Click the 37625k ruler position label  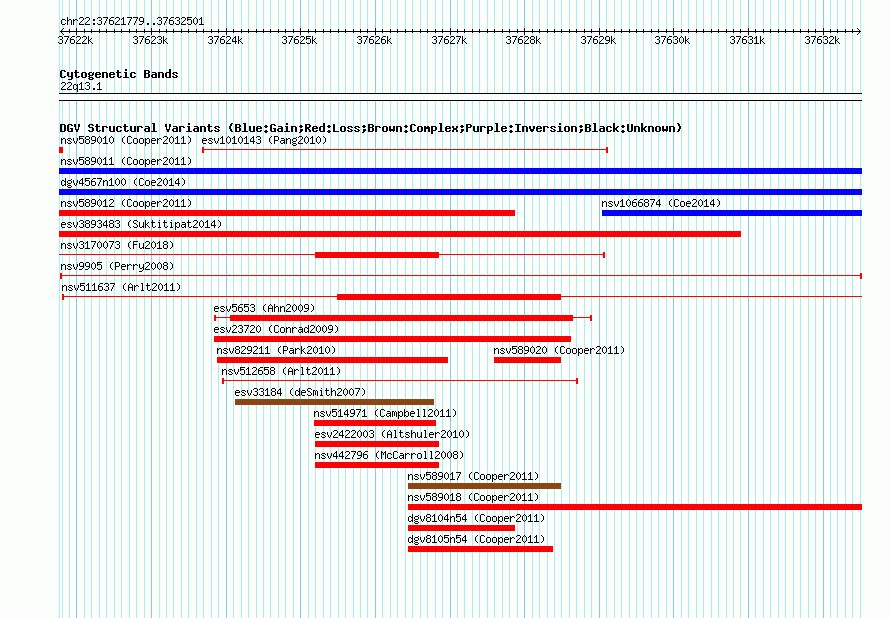pyautogui.click(x=299, y=40)
